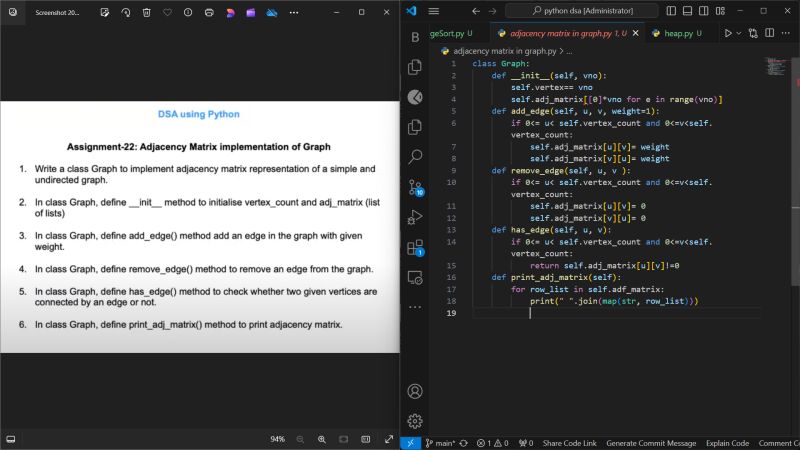Switch to the geSort.py tab

pos(452,33)
